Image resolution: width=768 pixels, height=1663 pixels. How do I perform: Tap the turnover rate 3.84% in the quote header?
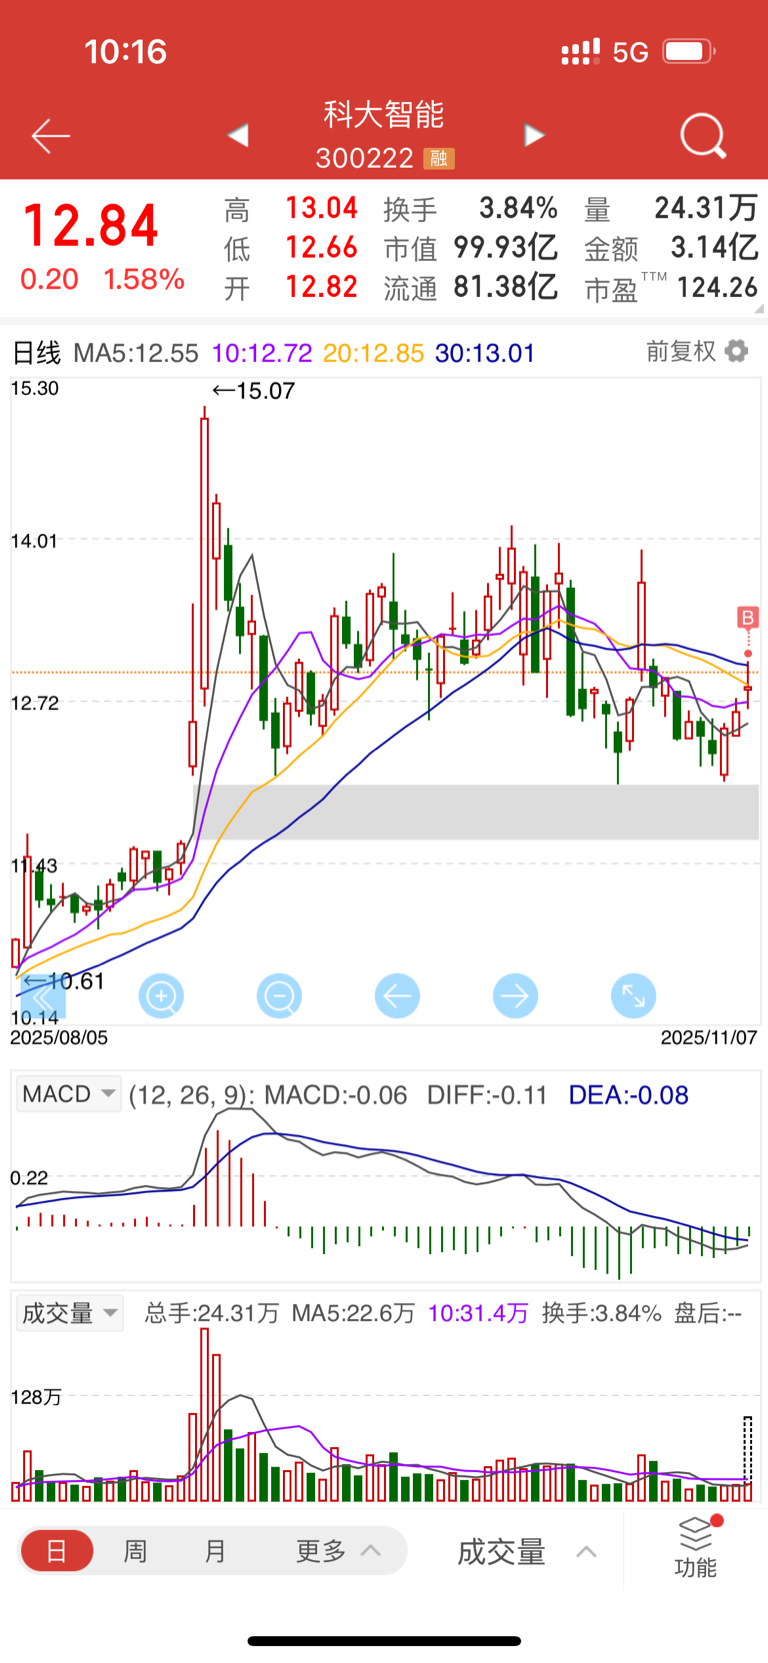pos(518,208)
